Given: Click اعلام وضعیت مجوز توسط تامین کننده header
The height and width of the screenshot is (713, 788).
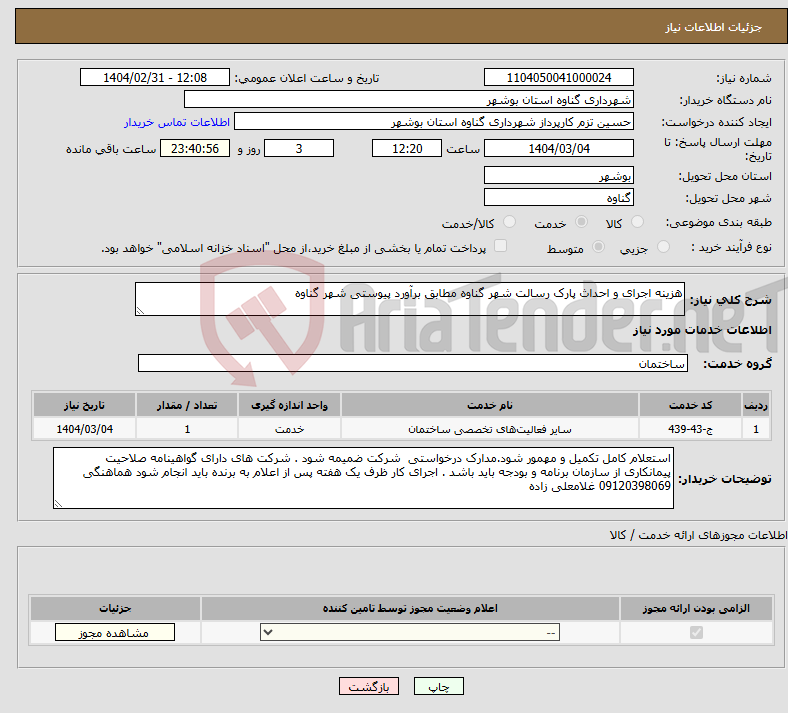Looking at the screenshot, I should 410,608.
